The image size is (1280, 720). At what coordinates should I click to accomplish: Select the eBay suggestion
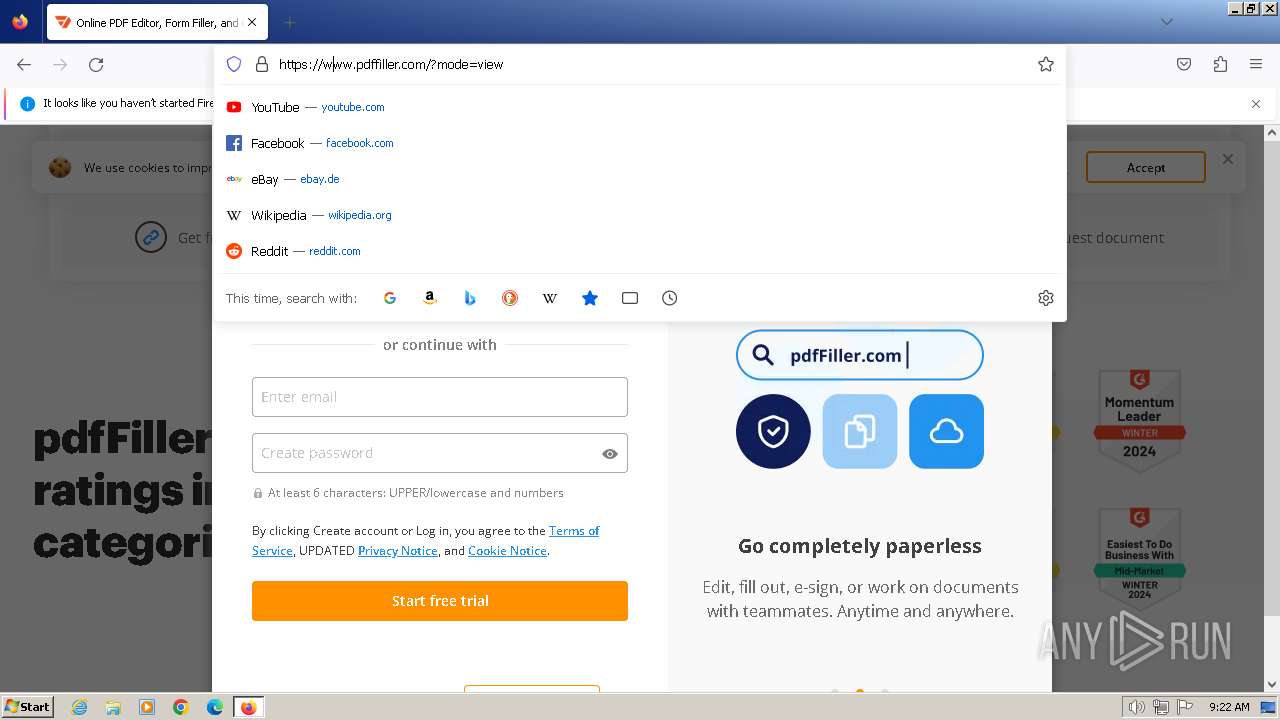tap(640, 179)
